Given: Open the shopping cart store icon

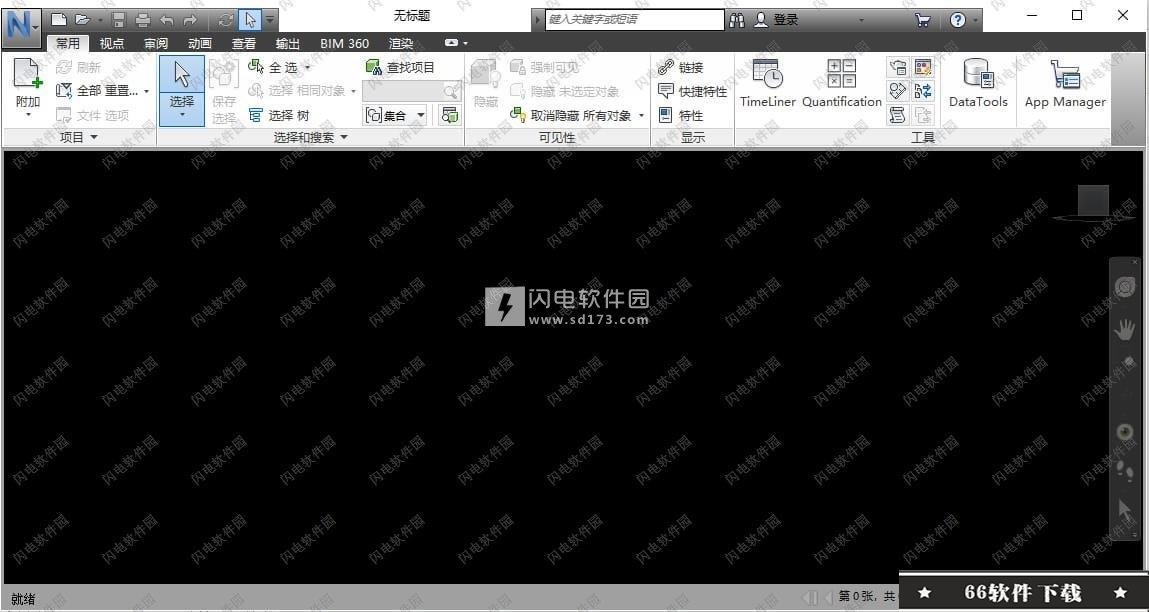Looking at the screenshot, I should coord(923,21).
